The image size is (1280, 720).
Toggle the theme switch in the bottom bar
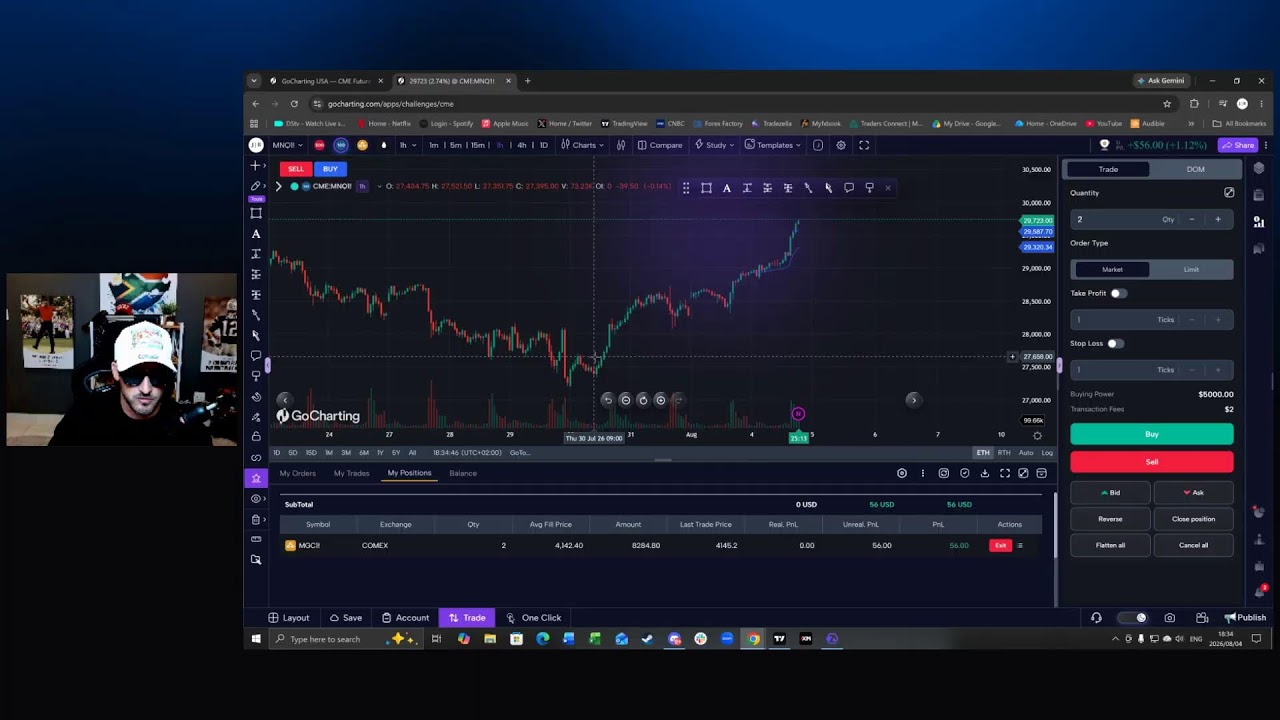[x=1133, y=618]
